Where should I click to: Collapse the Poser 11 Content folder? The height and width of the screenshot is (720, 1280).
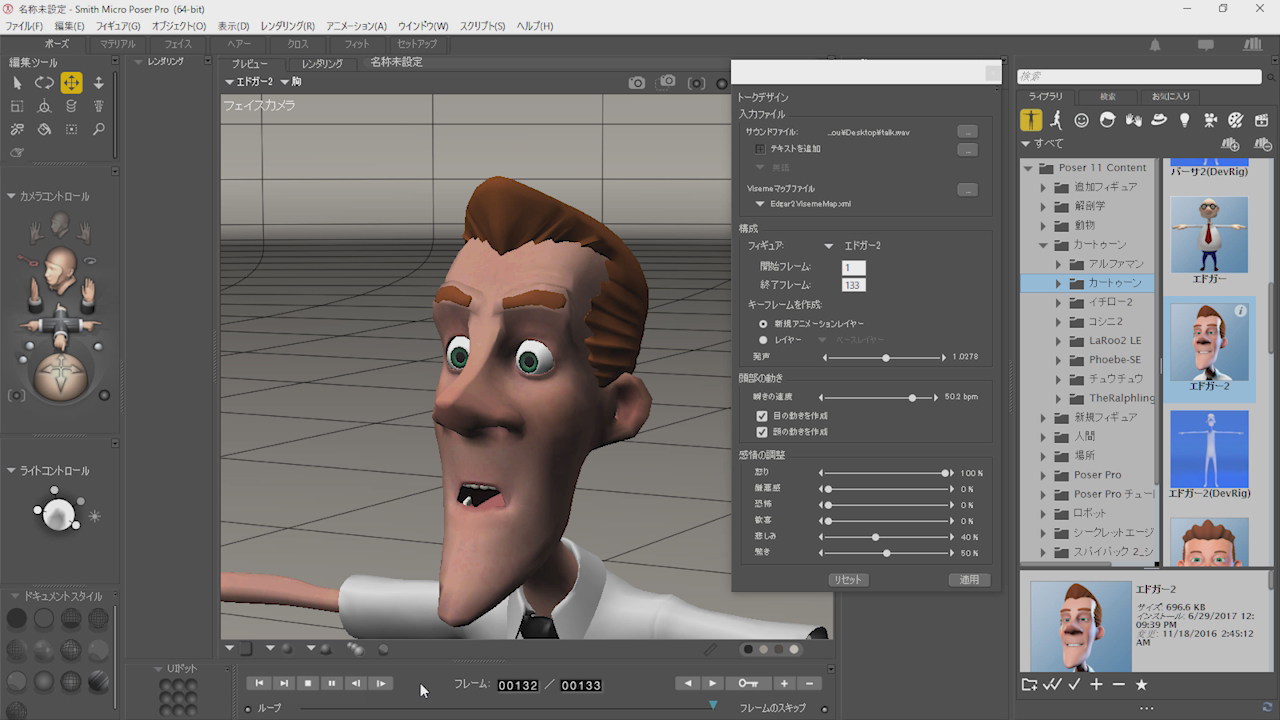(x=1028, y=168)
